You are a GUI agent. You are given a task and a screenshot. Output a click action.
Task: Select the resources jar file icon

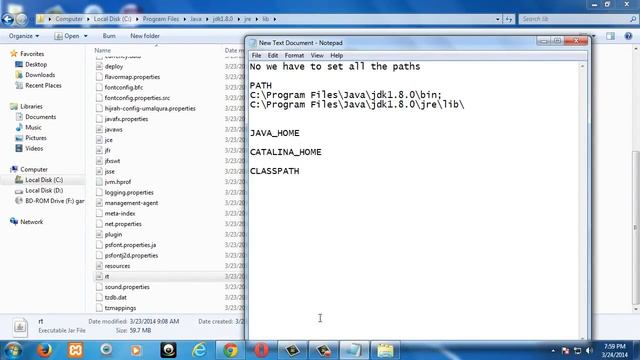(x=99, y=266)
